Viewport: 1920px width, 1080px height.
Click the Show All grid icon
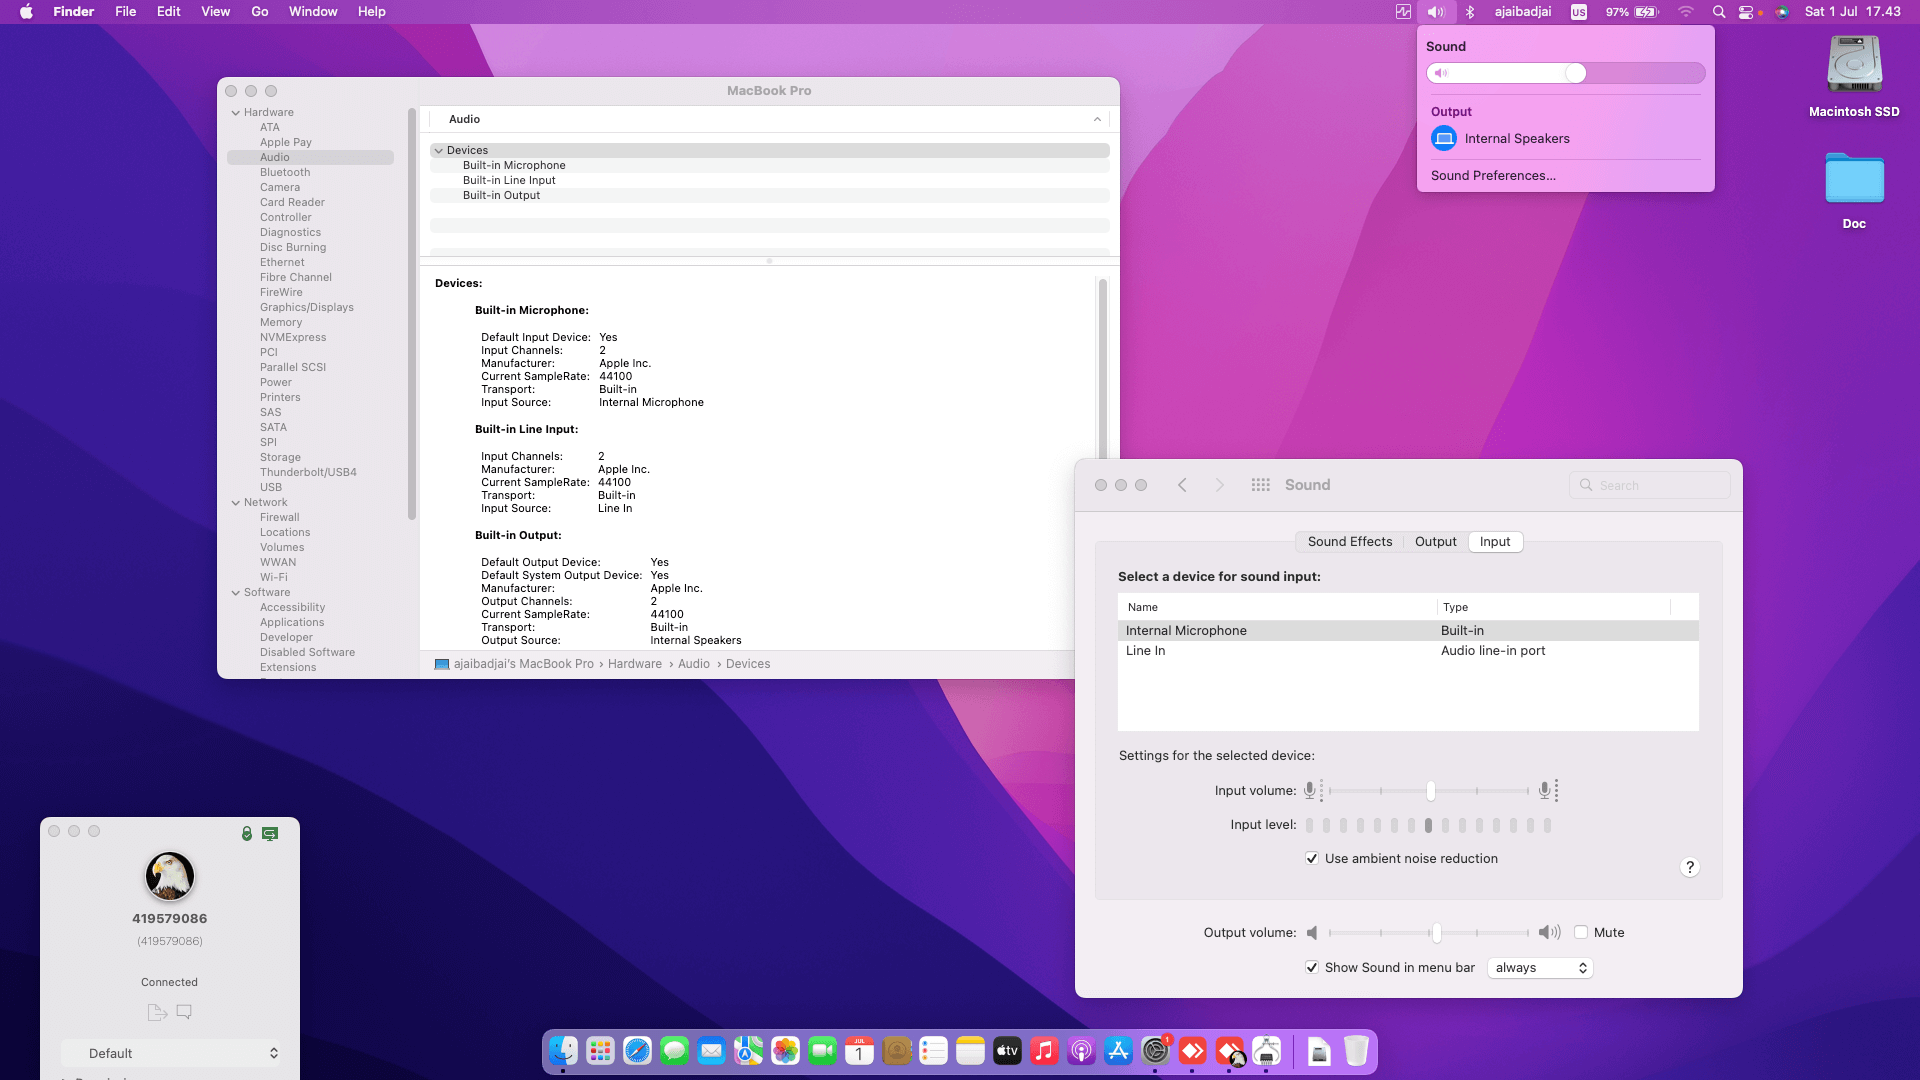tap(1260, 485)
